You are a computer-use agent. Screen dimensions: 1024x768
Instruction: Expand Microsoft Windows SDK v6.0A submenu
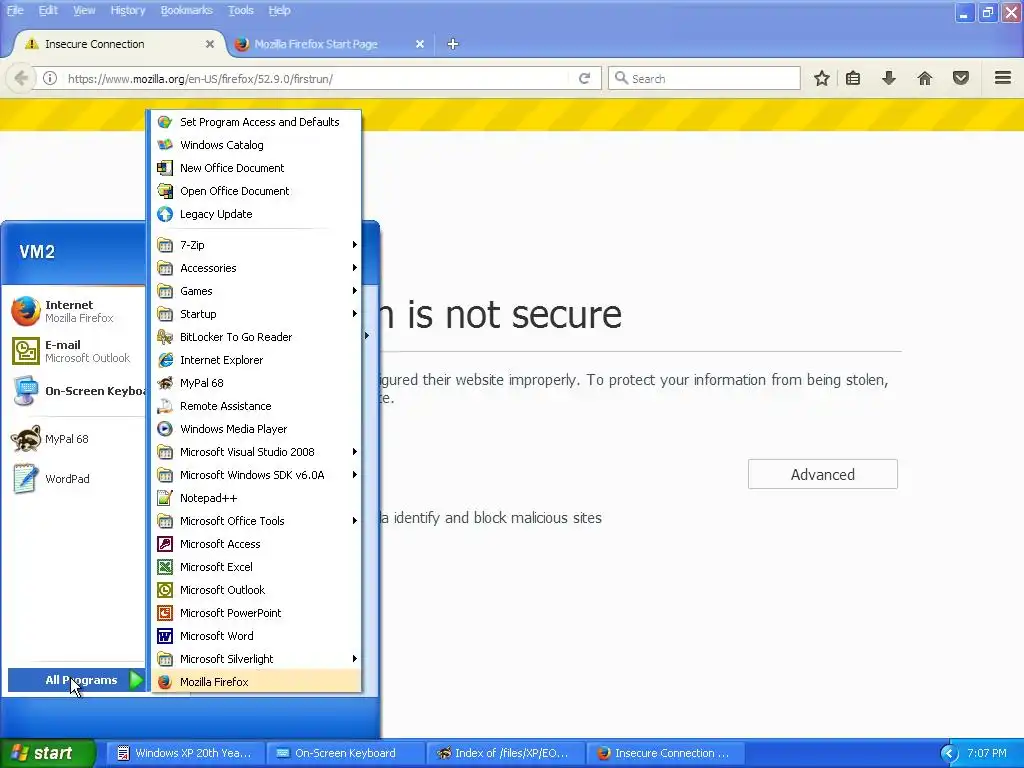click(x=257, y=475)
